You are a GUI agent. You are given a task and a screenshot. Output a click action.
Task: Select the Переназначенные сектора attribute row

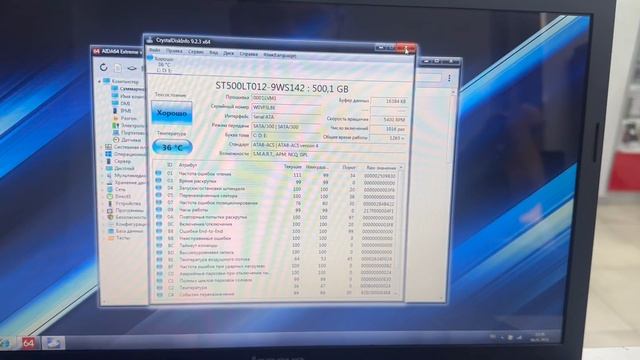tap(276, 196)
